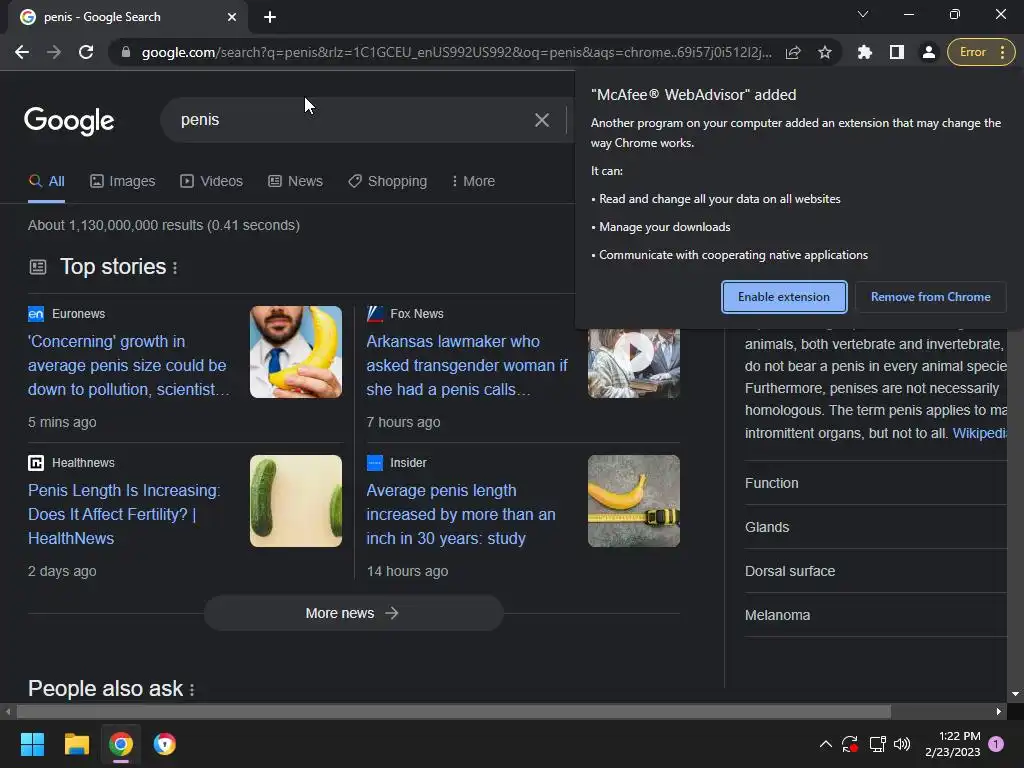View site information via lock icon
Screen dimensions: 1024x768
[x=125, y=52]
